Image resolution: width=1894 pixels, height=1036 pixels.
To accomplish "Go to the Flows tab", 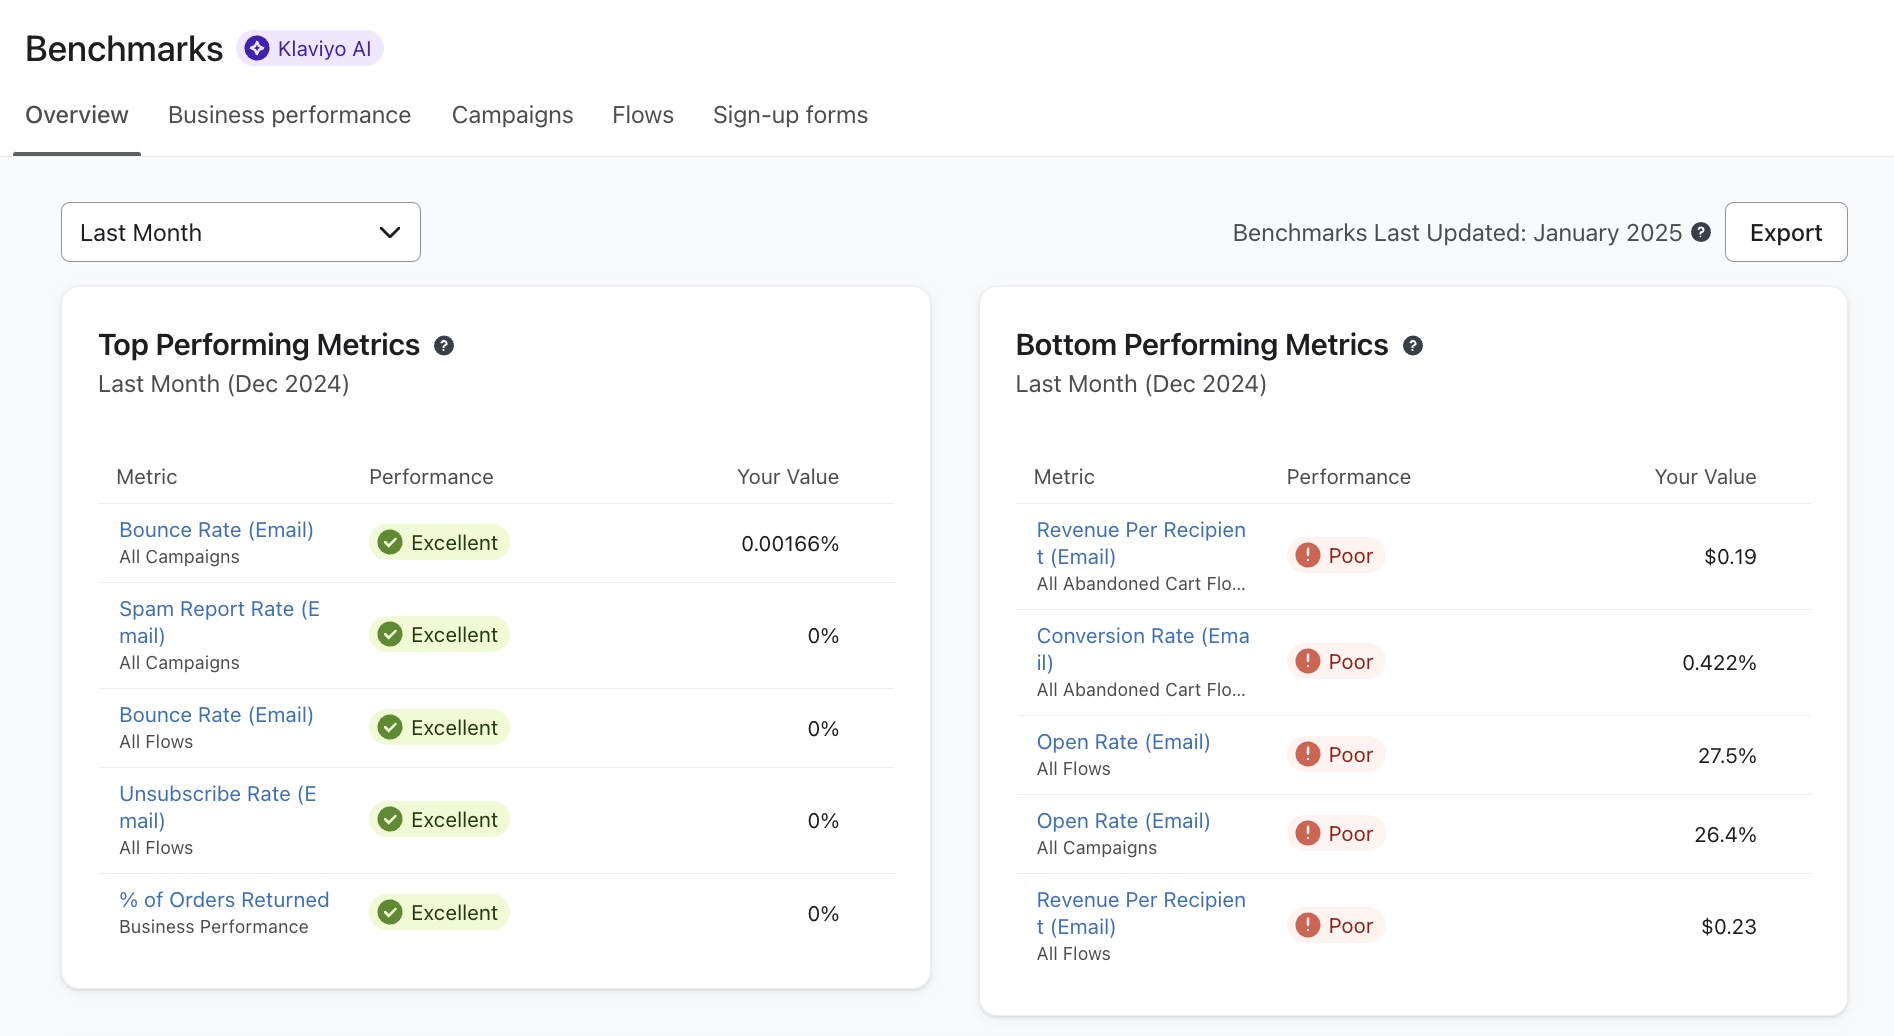I will 642,115.
